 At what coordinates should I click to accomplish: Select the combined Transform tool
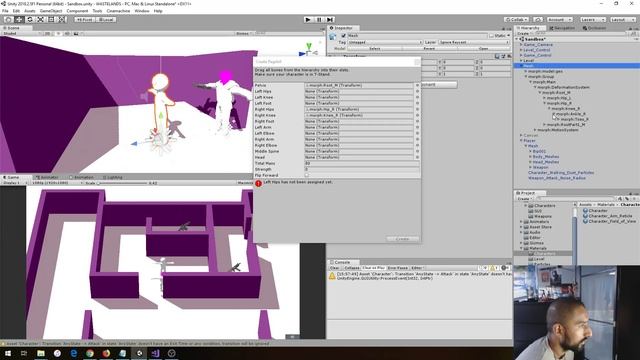pos(61,19)
